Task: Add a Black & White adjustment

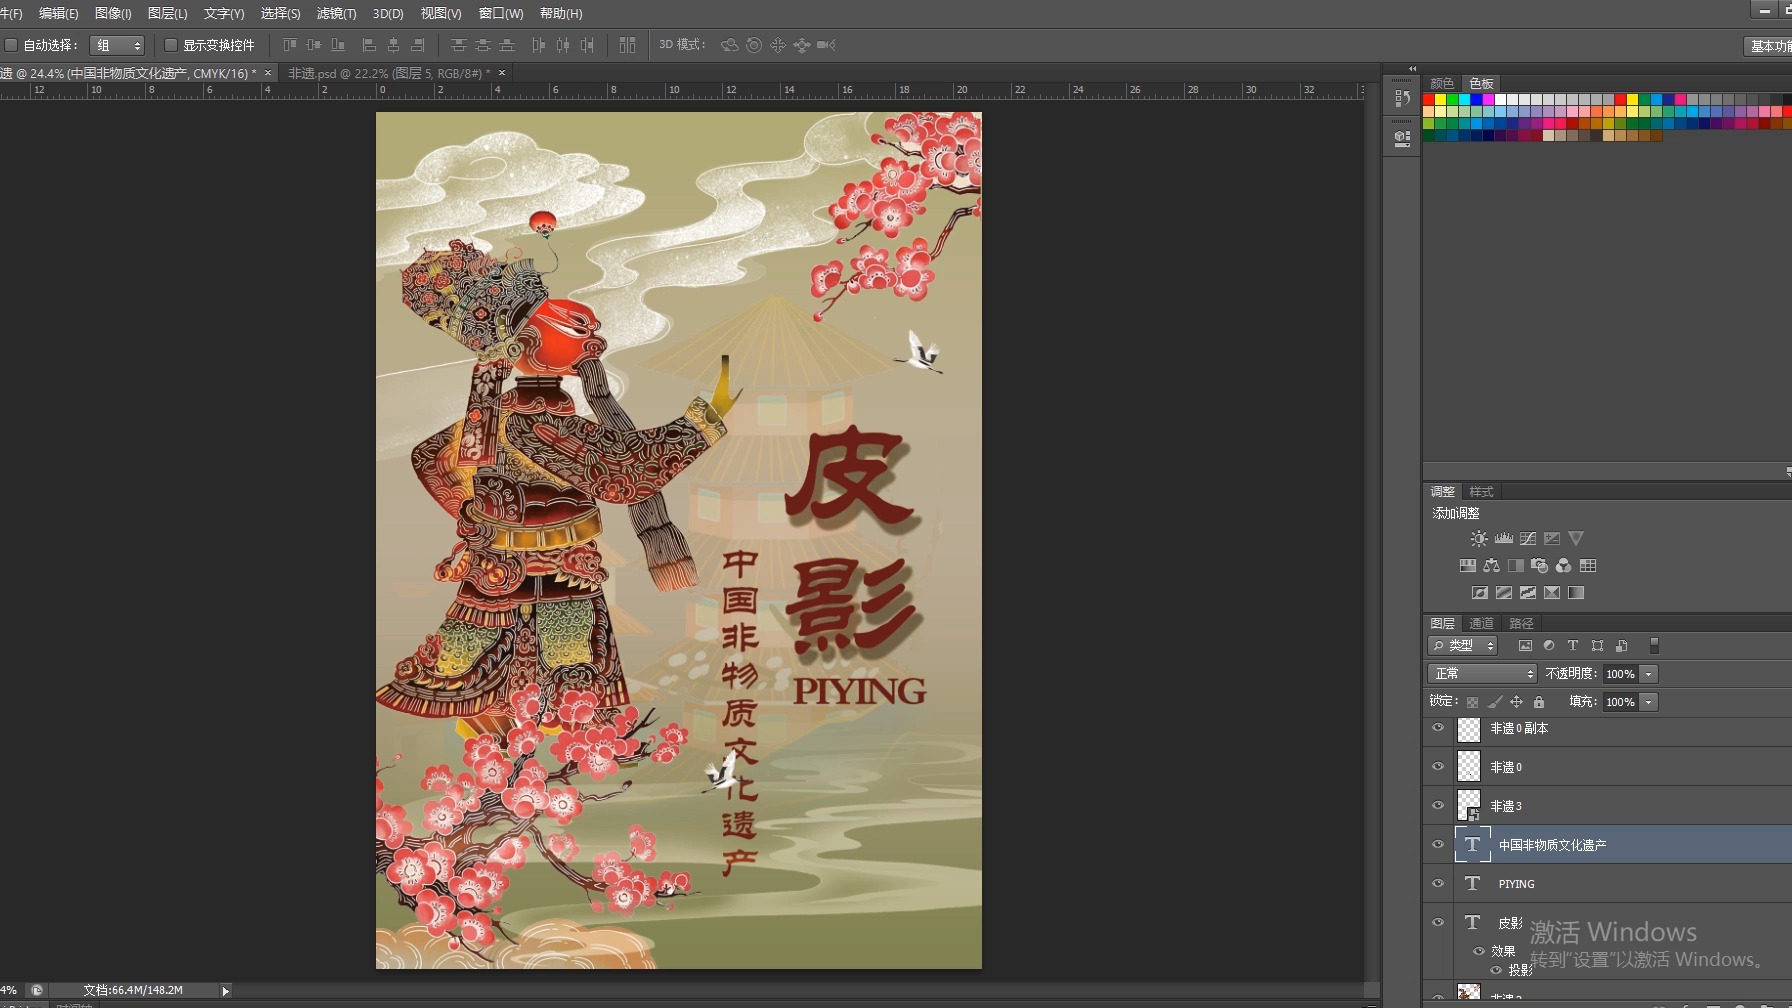Action: [x=1515, y=565]
